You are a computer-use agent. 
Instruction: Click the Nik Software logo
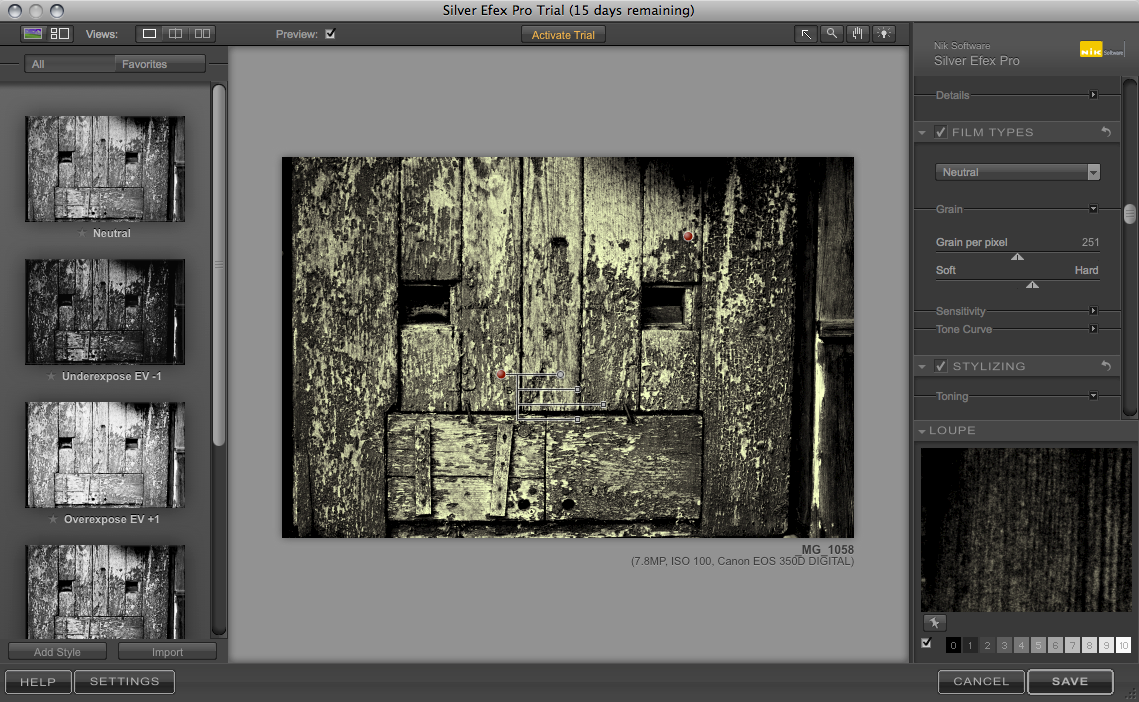[x=1101, y=50]
